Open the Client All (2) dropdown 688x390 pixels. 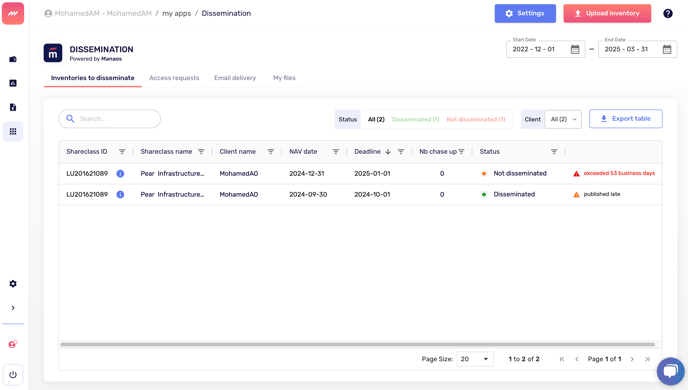coord(563,119)
